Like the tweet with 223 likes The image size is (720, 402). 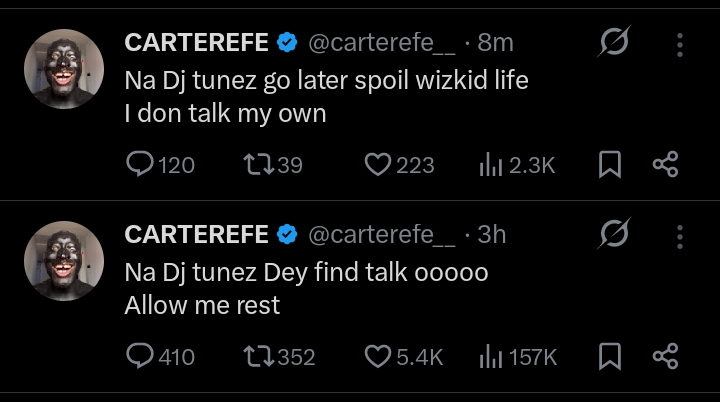(x=377, y=165)
